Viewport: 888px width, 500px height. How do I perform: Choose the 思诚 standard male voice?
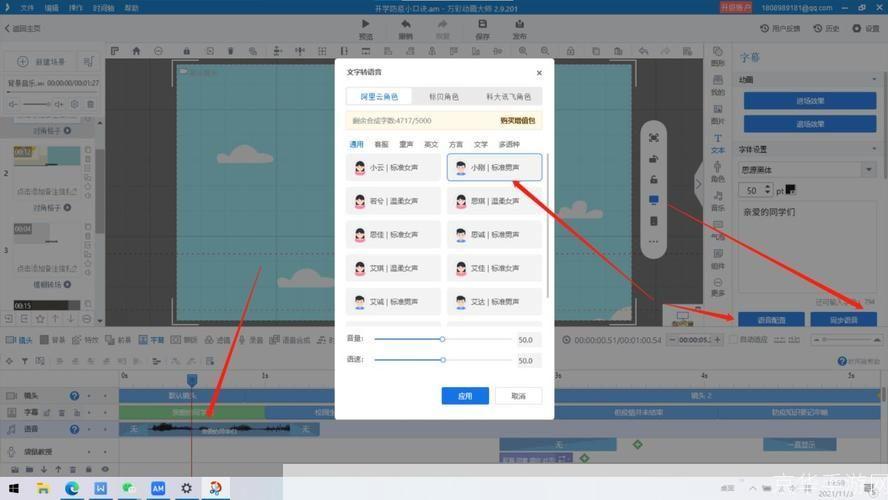(x=494, y=234)
